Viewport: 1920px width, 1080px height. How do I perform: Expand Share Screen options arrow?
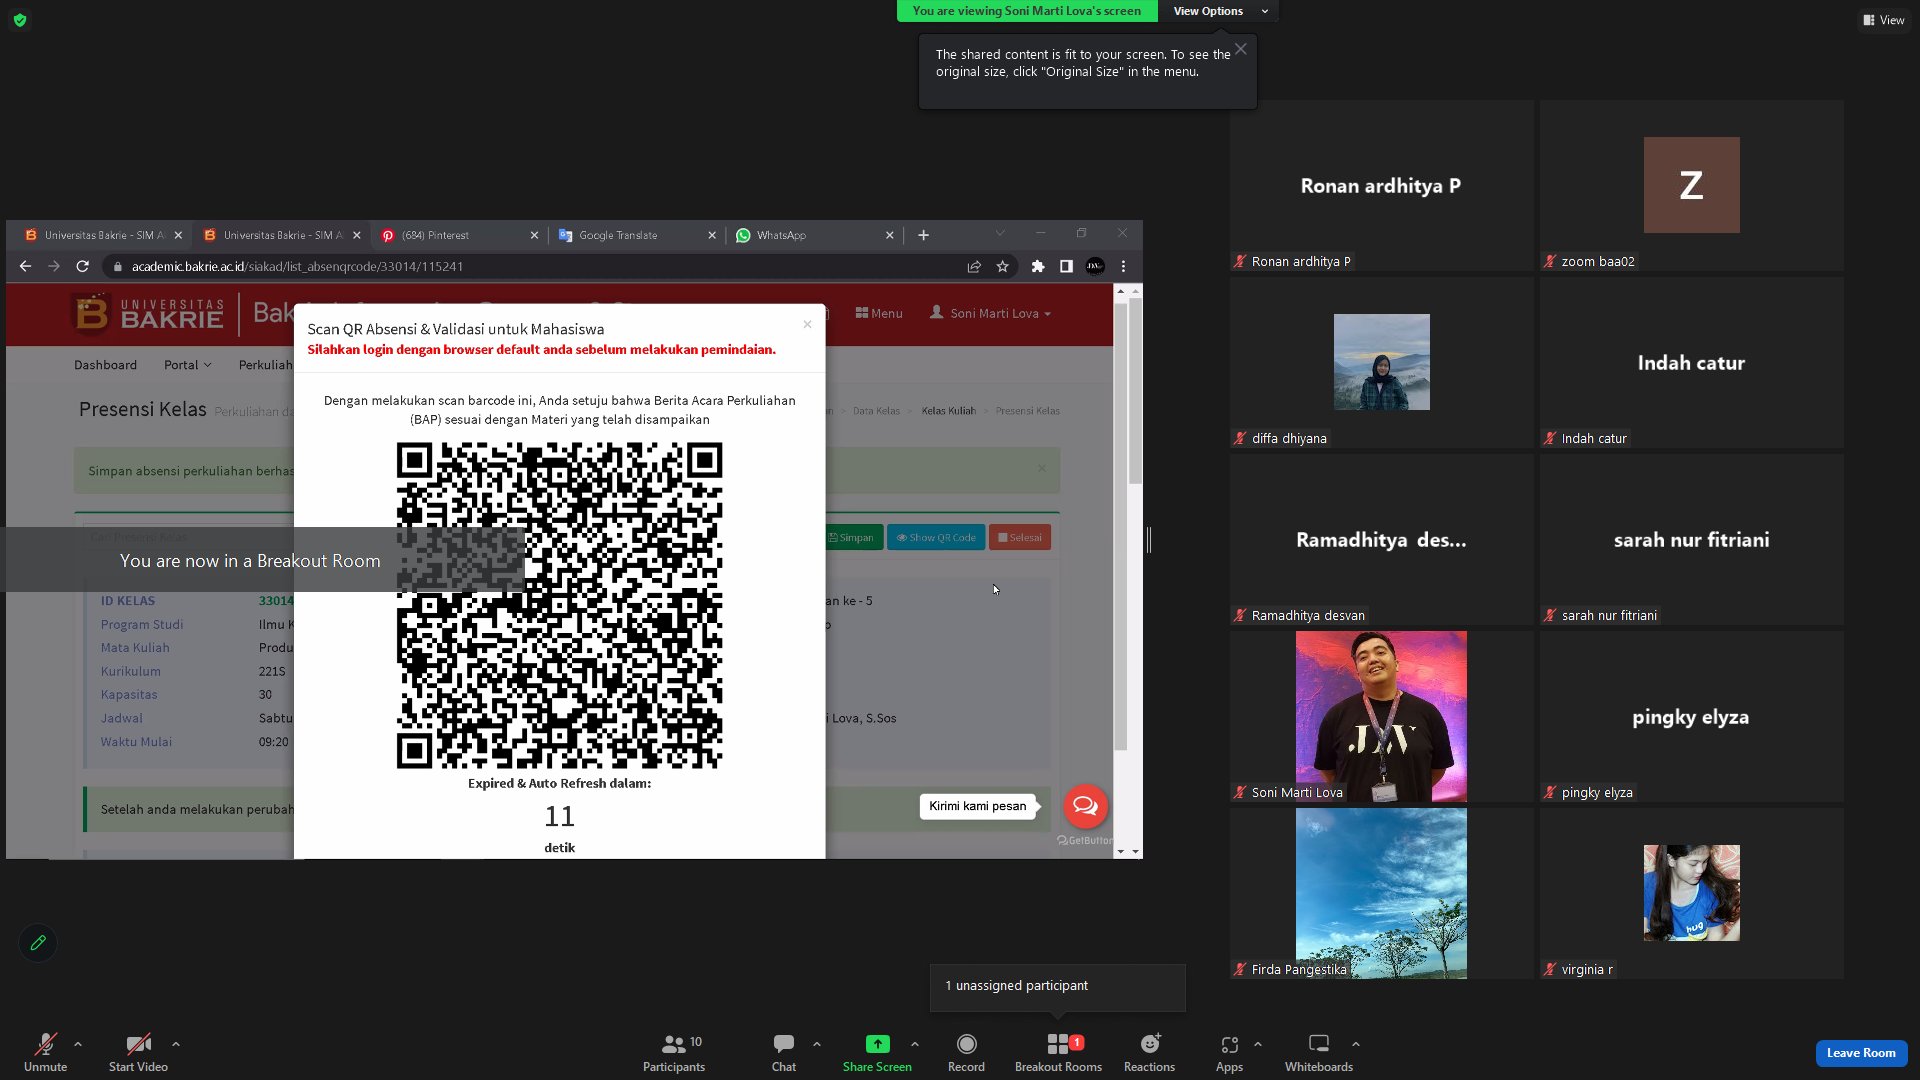(x=915, y=1044)
